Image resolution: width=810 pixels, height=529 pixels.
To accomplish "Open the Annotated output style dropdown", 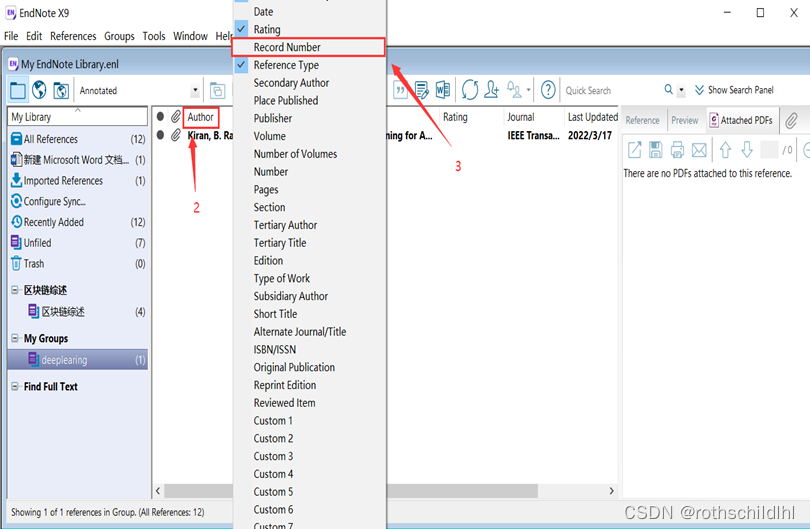I will click(195, 90).
